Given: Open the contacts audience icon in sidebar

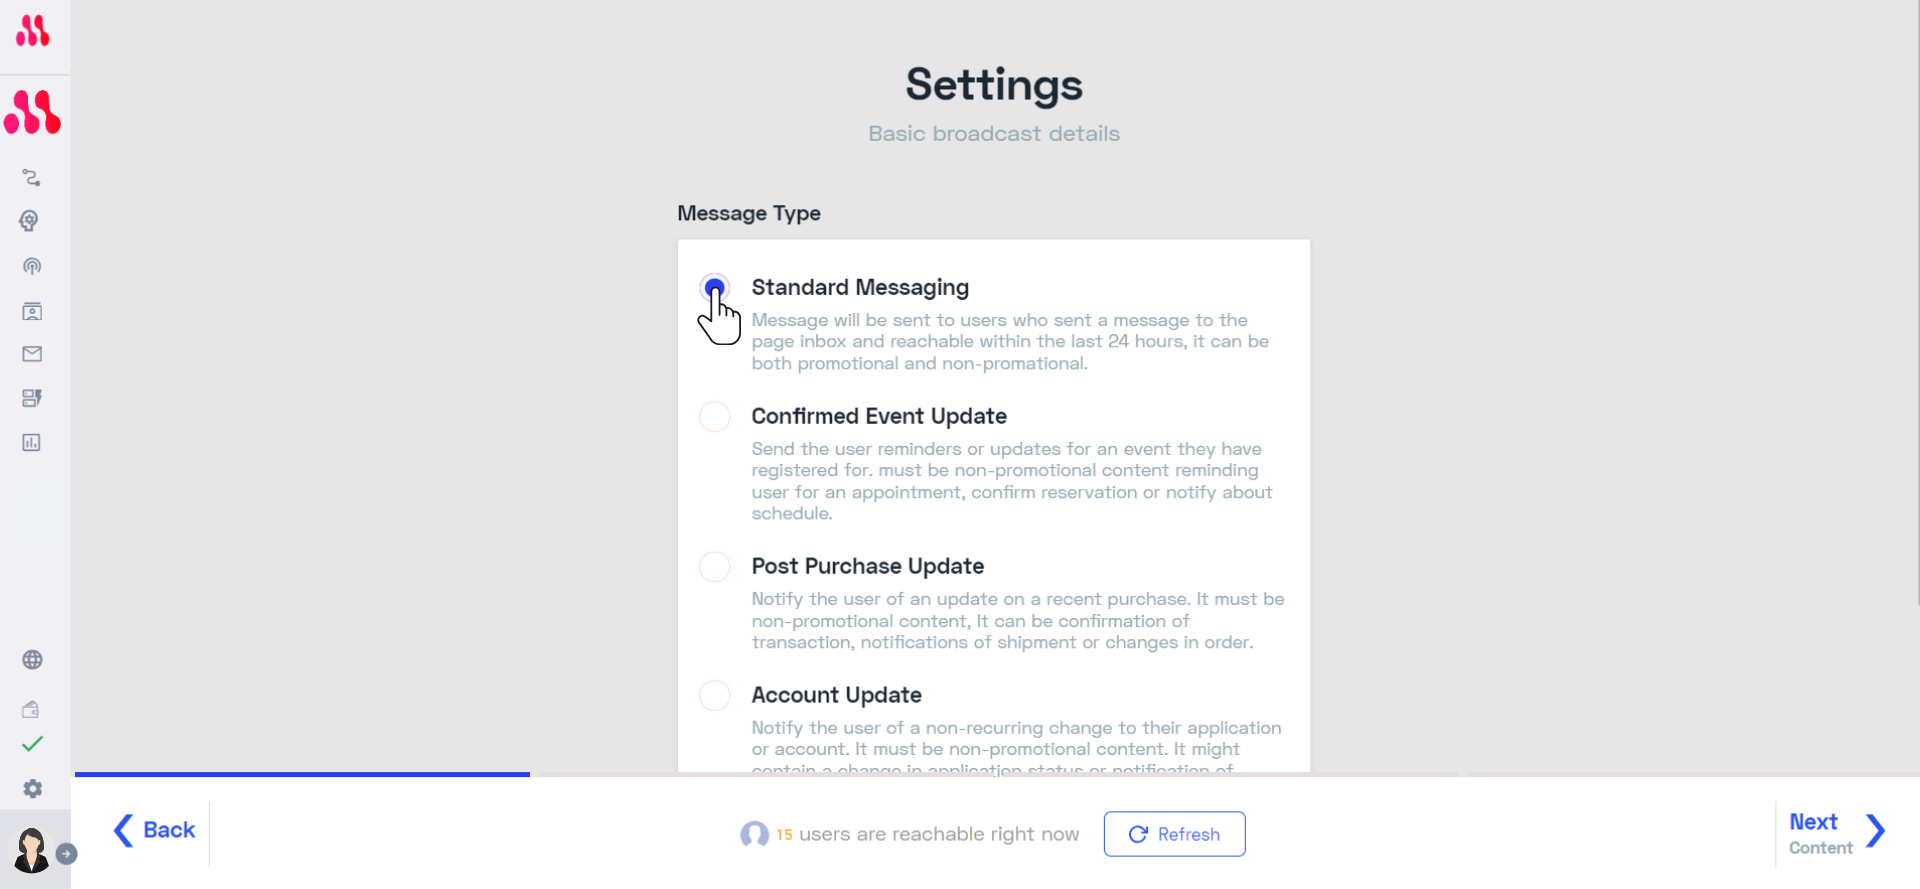Looking at the screenshot, I should [x=32, y=311].
